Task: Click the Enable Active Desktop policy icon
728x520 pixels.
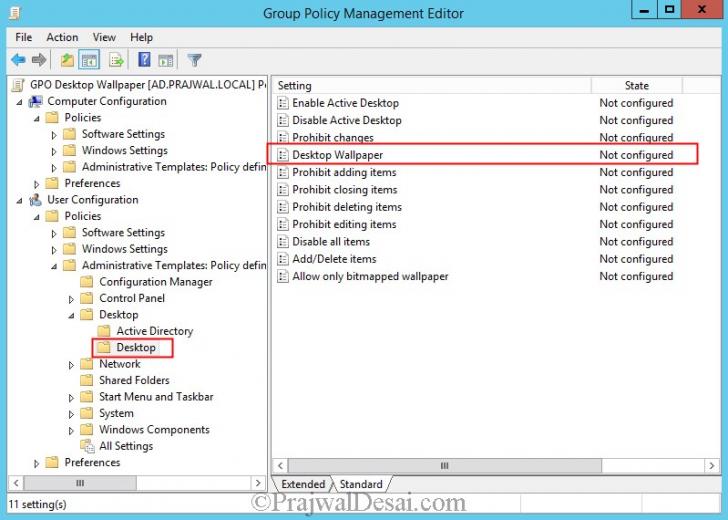Action: [283, 103]
